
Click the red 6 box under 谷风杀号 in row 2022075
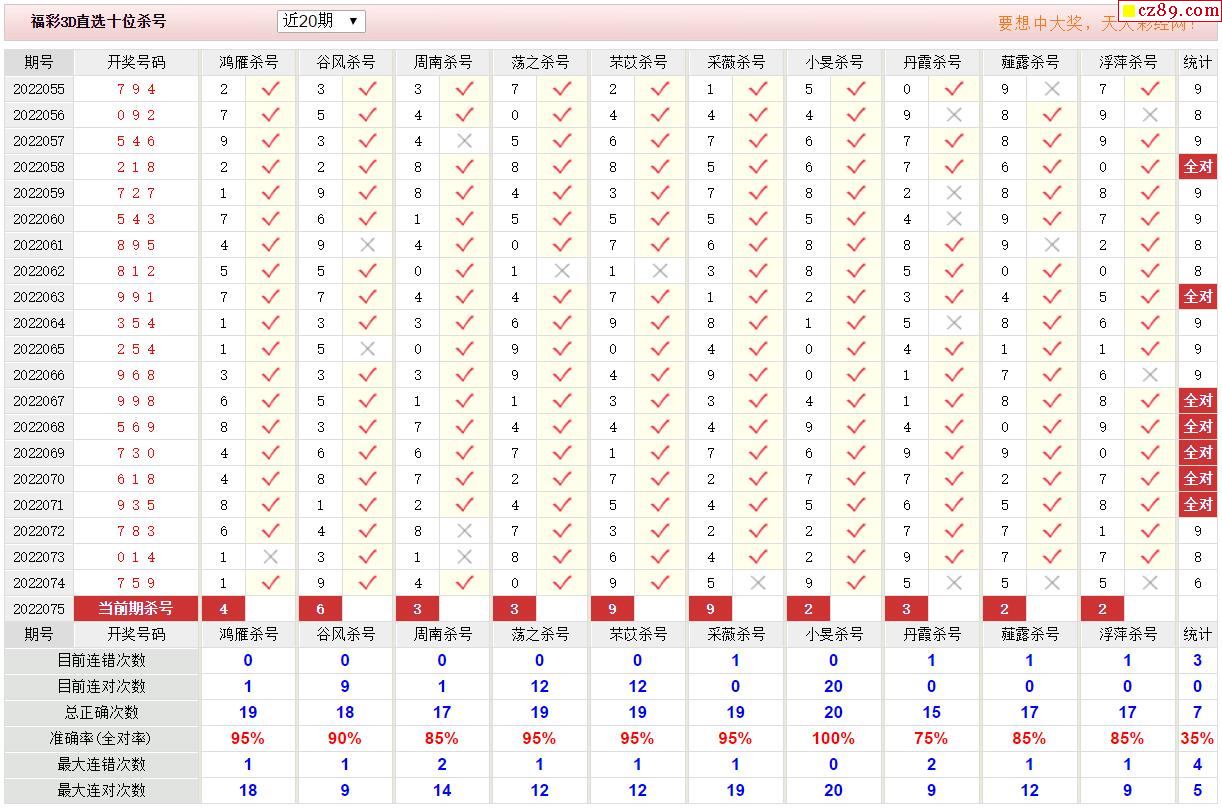coord(321,608)
